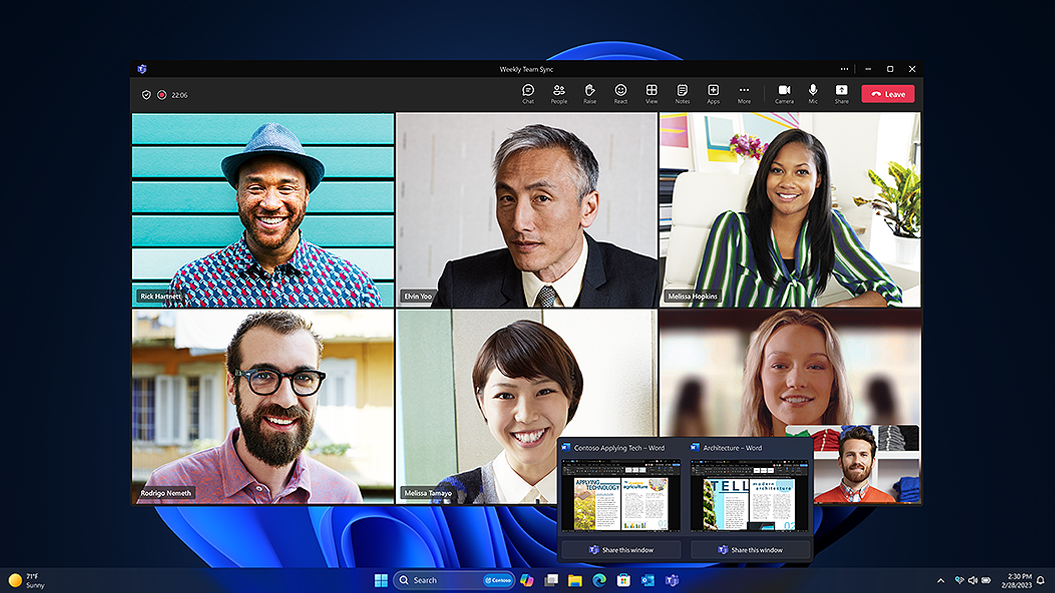Click the red recording indicator
The width and height of the screenshot is (1055, 593).
[161, 95]
